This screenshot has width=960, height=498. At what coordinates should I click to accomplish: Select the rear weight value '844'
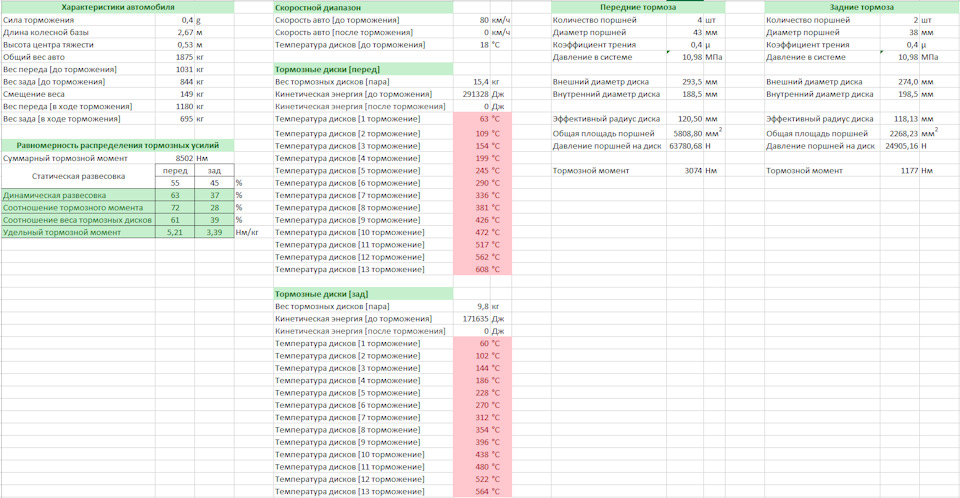pos(174,81)
